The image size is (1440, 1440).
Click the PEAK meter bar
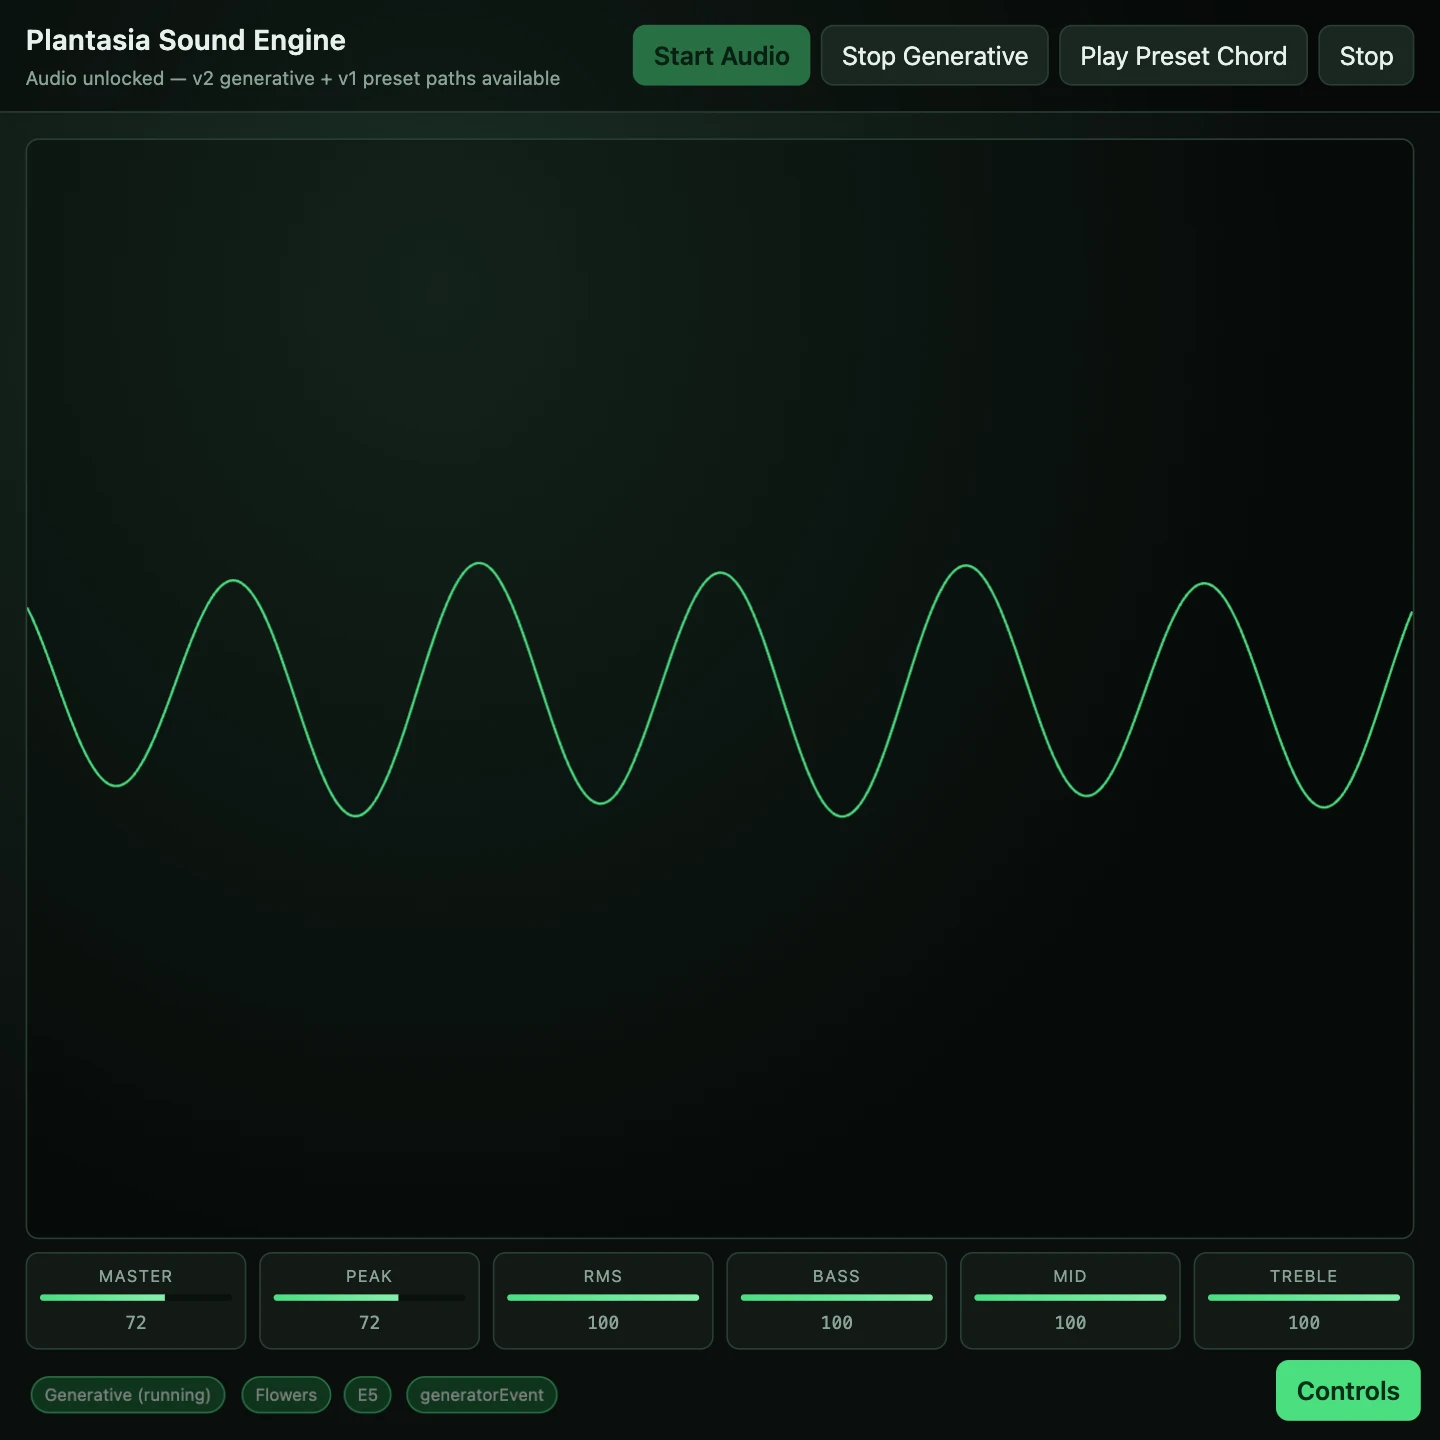pos(369,1298)
